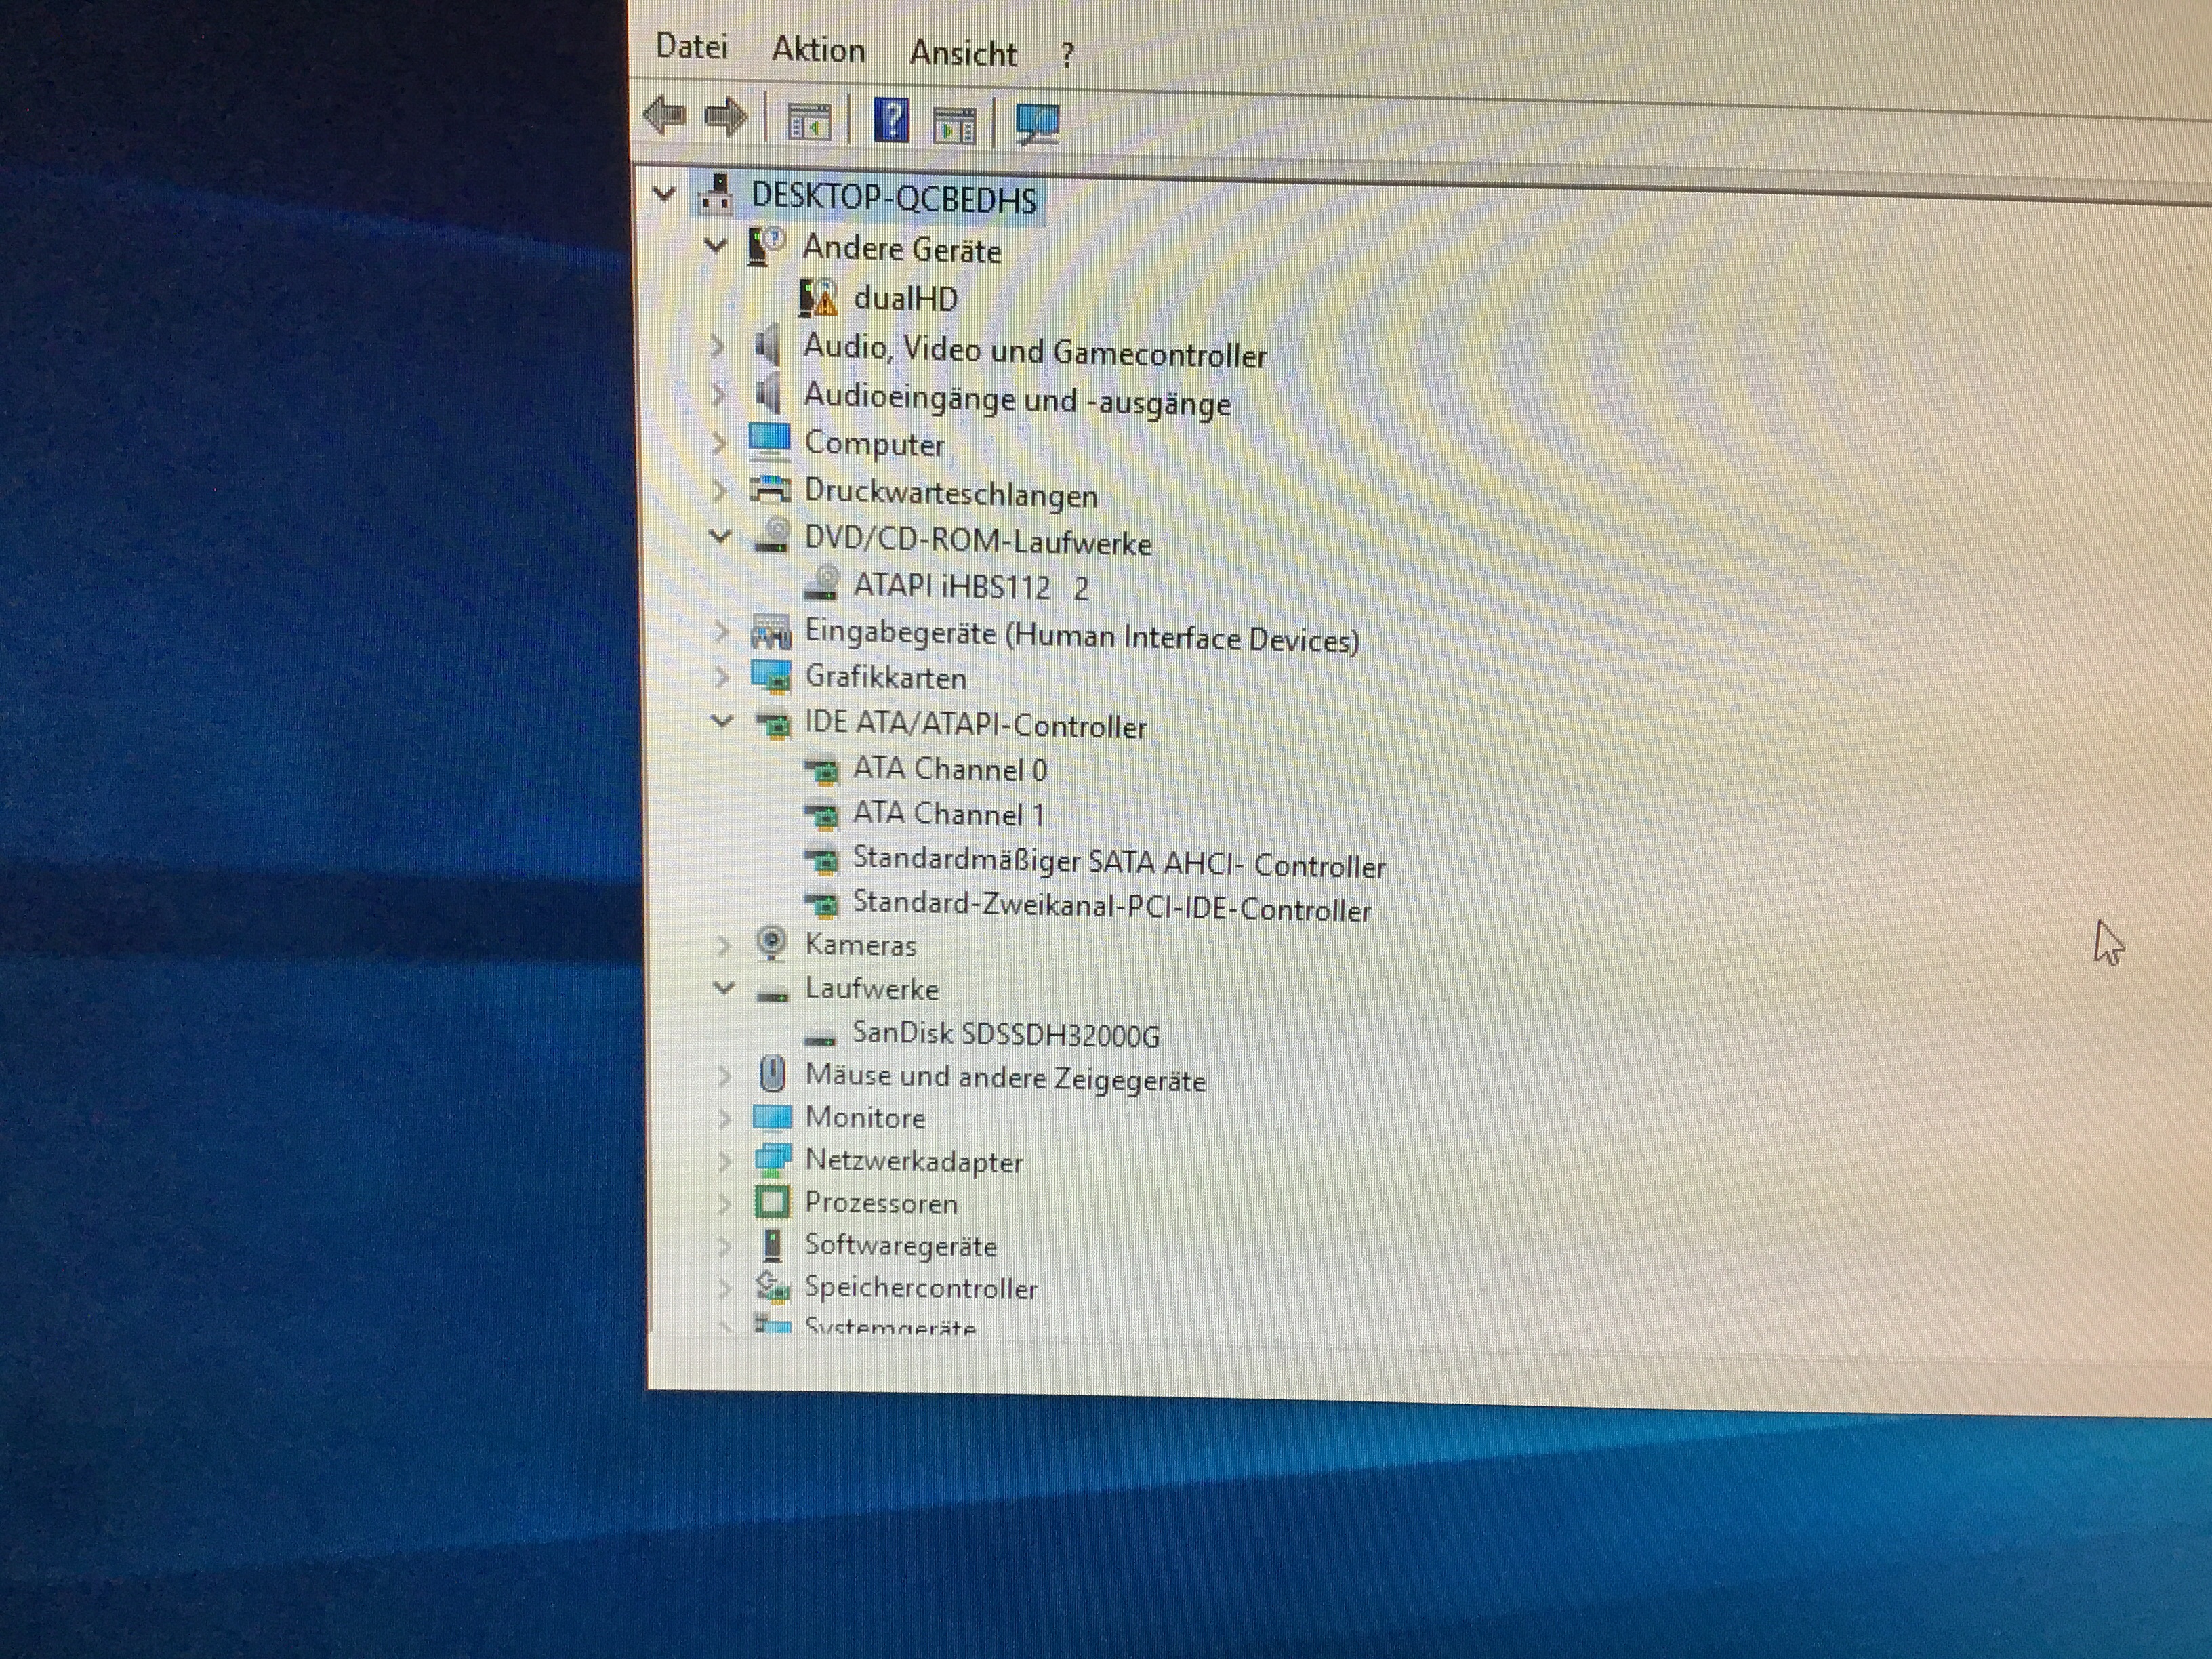Select ATAPI iHBS112 2 drive entry
Viewport: 2212px width, 1659px height.
(x=971, y=586)
